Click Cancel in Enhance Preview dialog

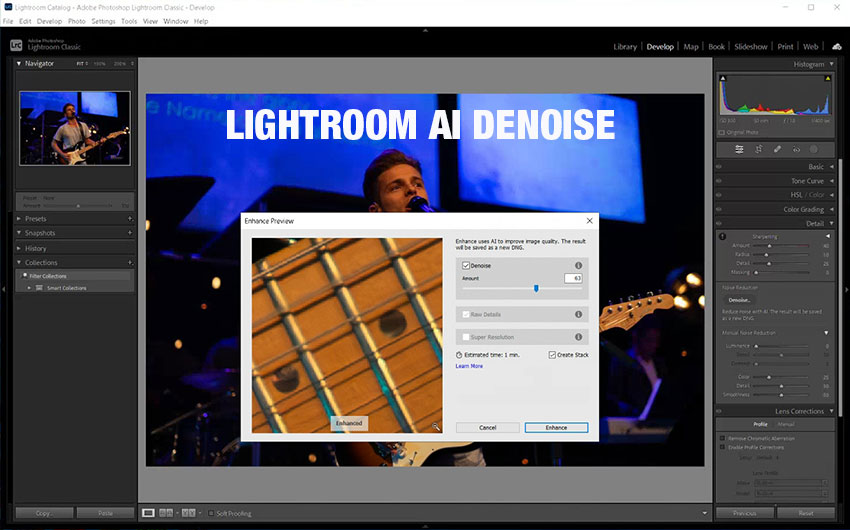pyautogui.click(x=487, y=428)
